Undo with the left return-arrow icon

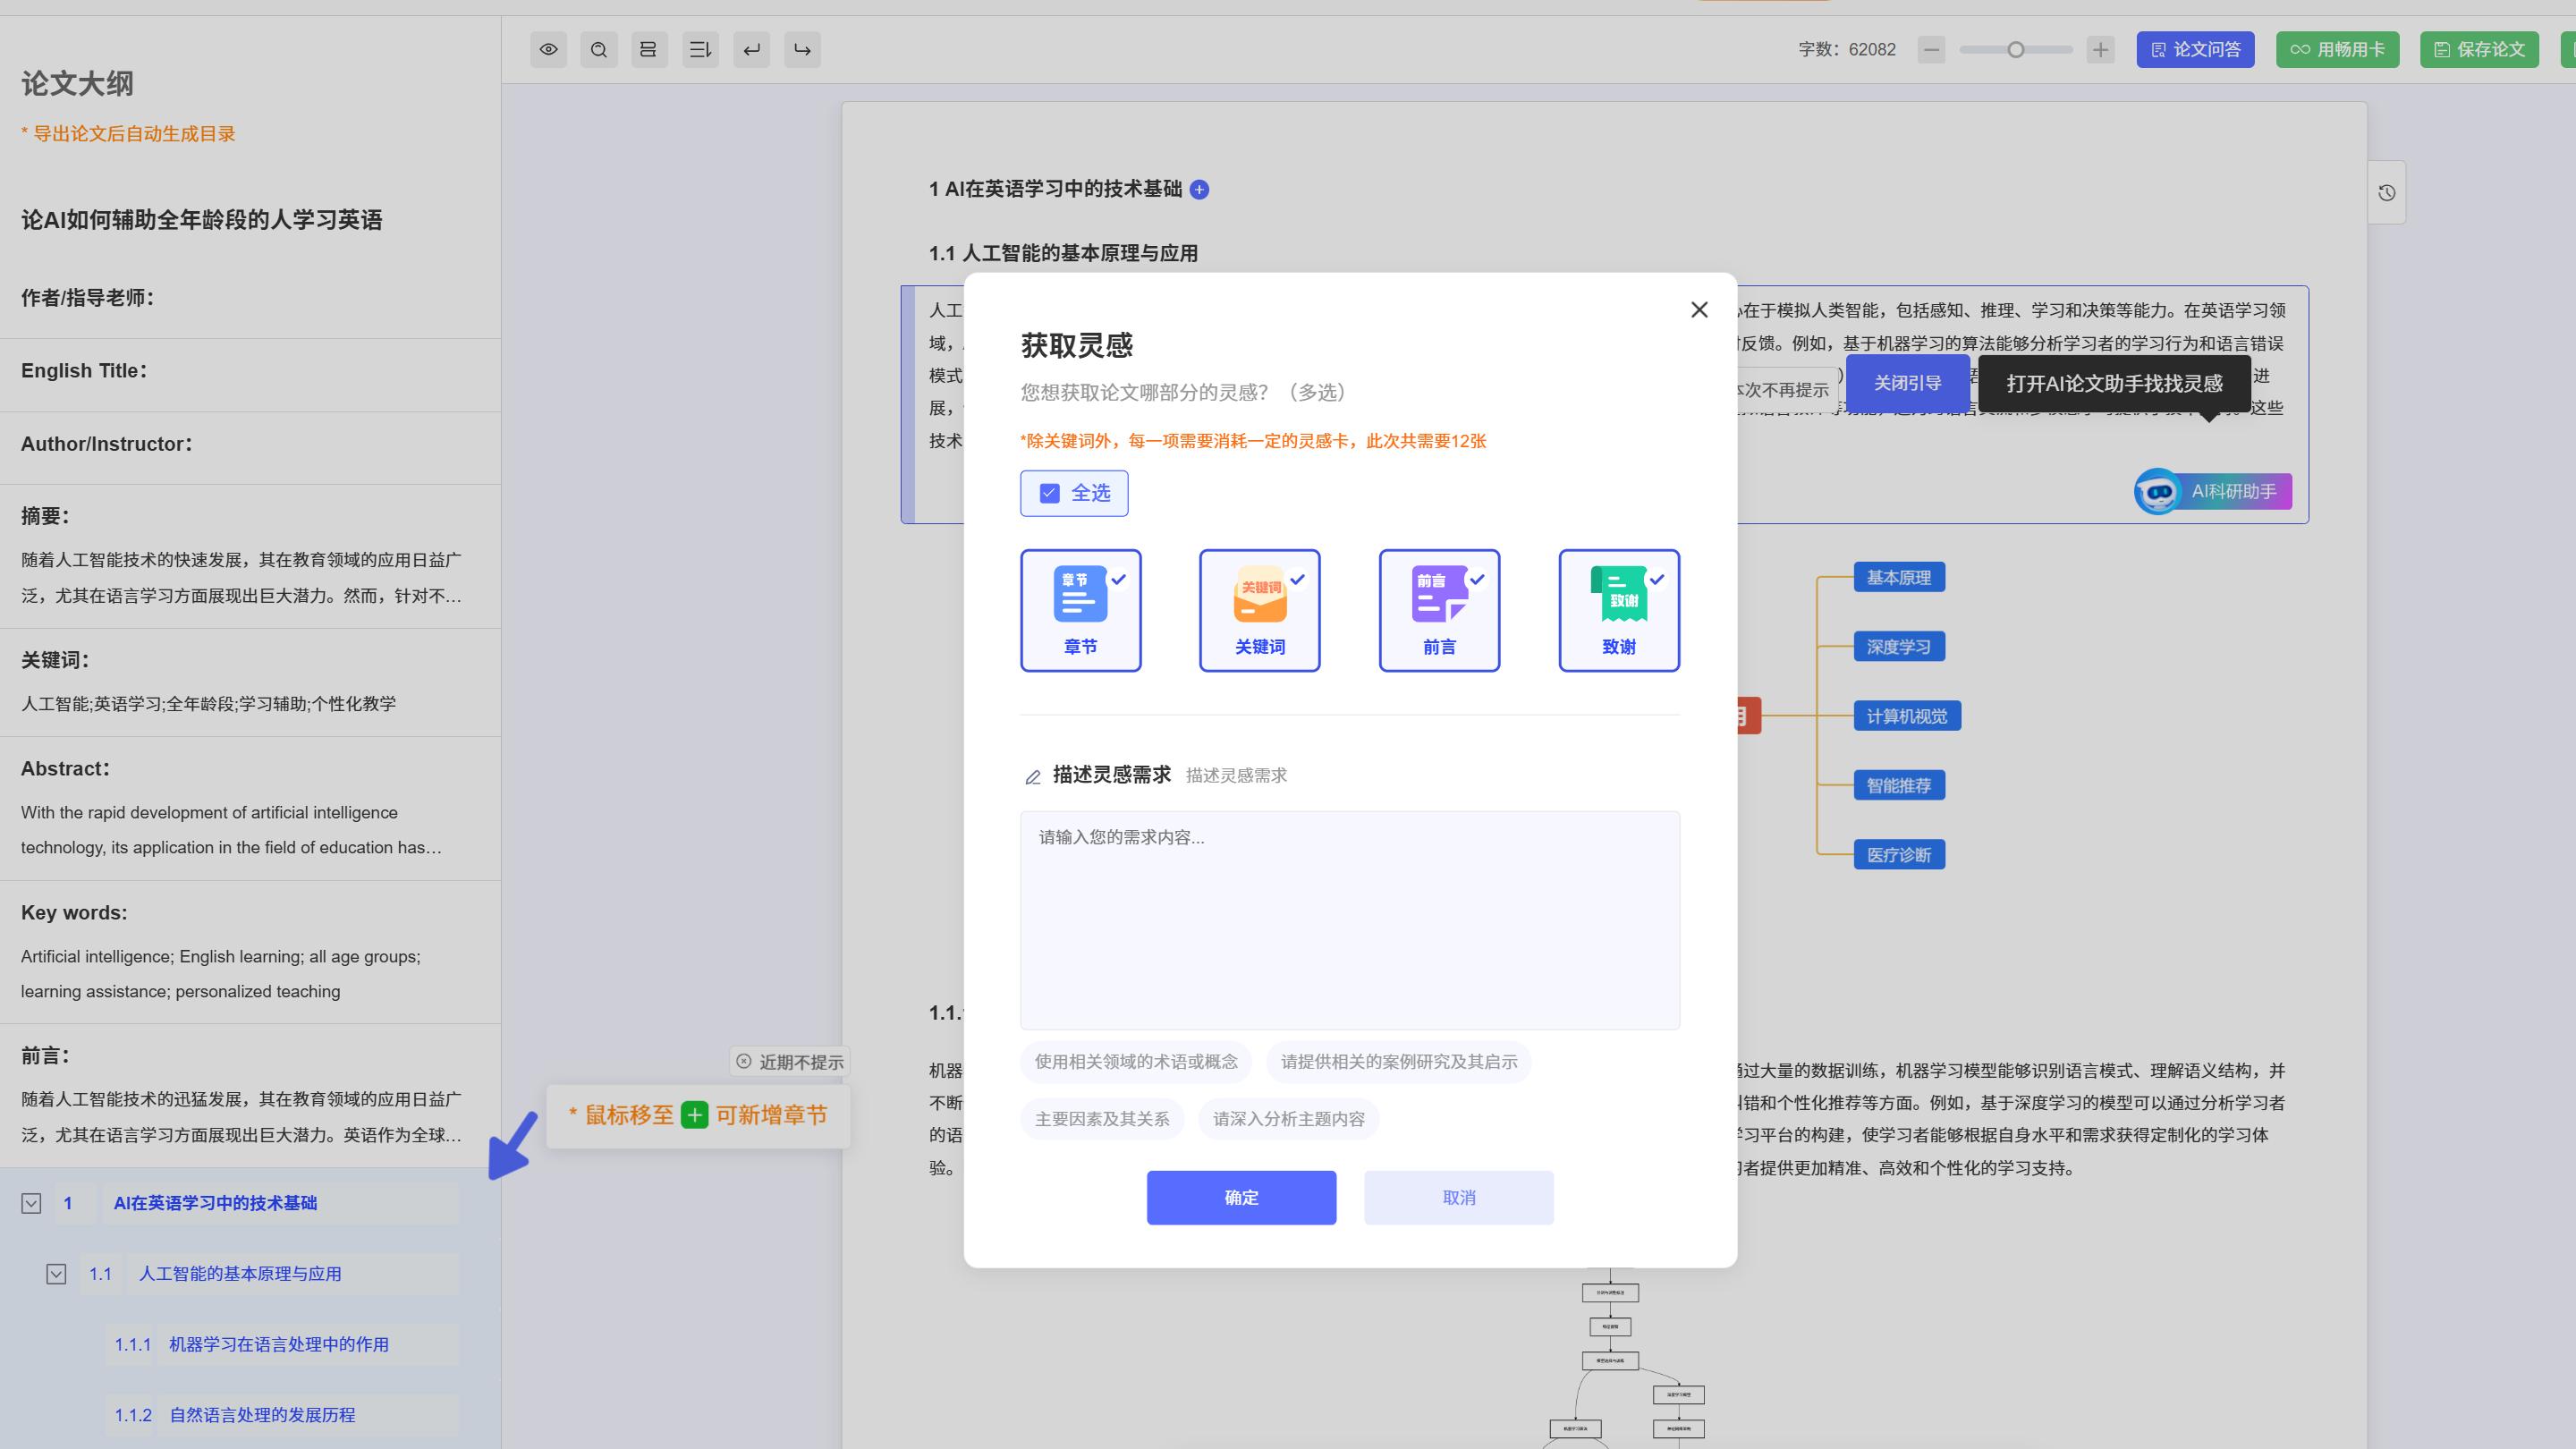point(752,49)
